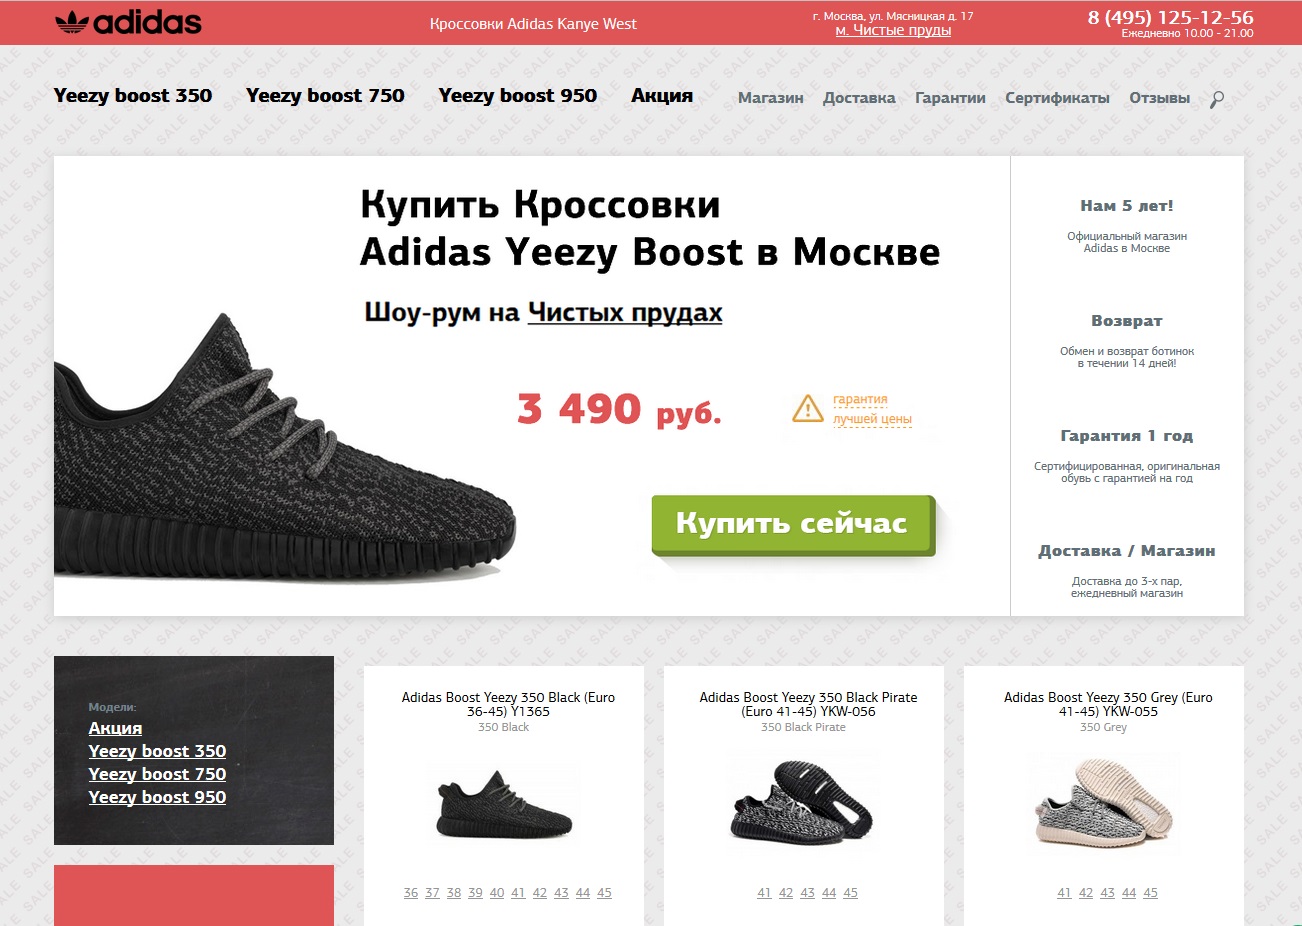
Task: Click the green Купить сейчас button
Action: 793,524
